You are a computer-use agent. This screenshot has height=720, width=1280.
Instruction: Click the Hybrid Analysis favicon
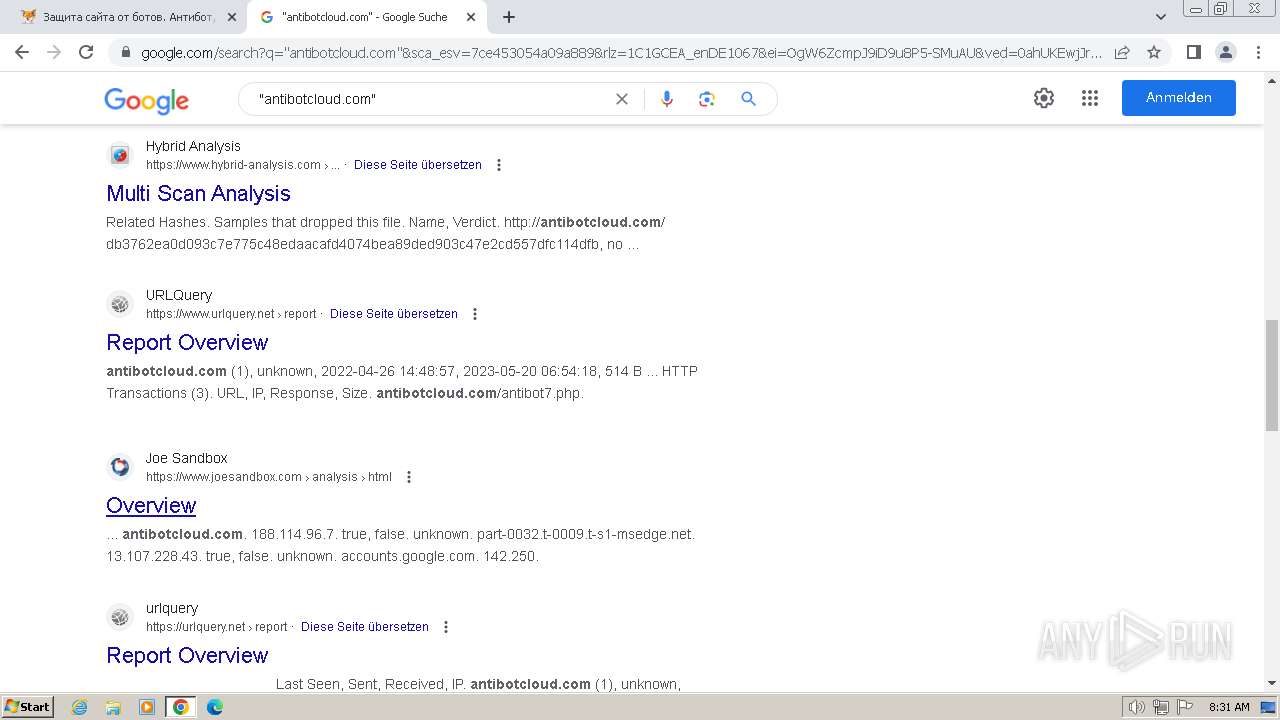click(120, 155)
